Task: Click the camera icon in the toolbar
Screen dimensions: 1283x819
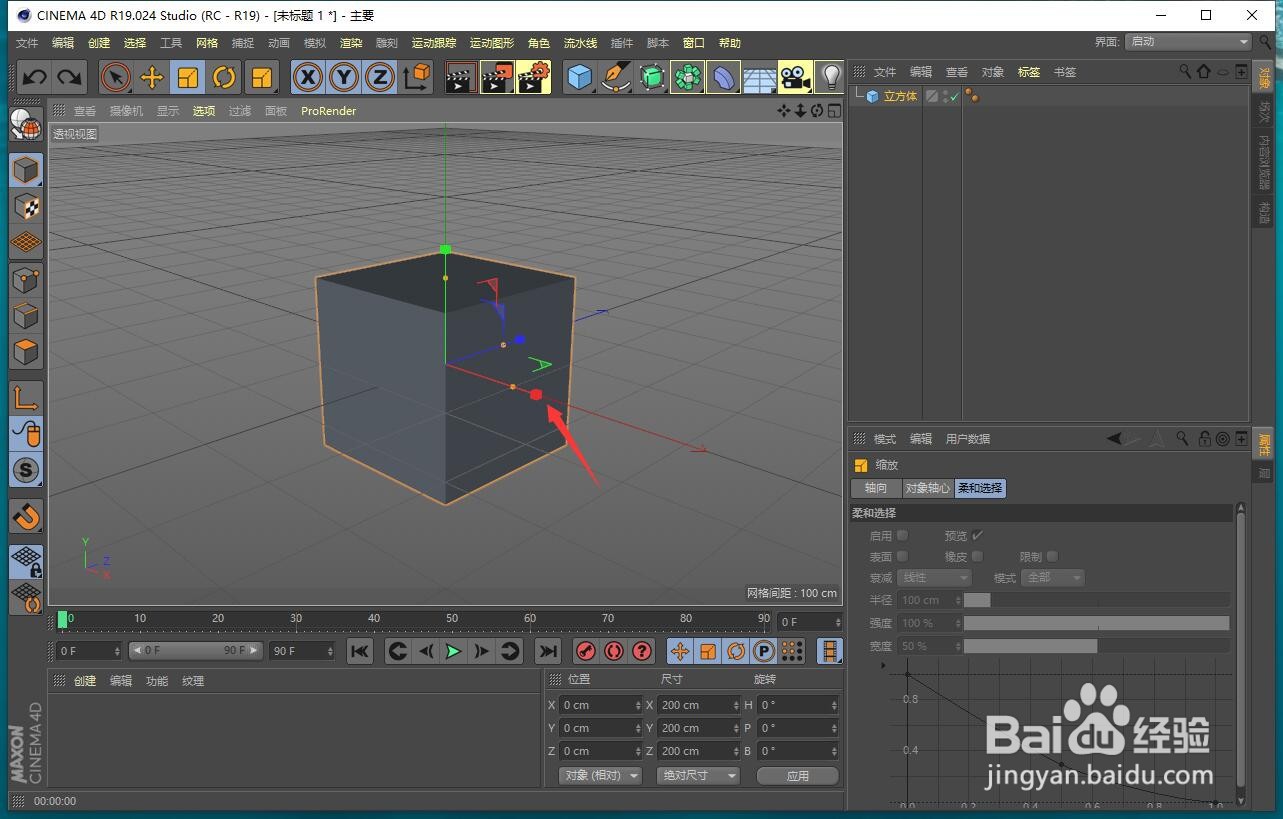Action: pos(795,77)
